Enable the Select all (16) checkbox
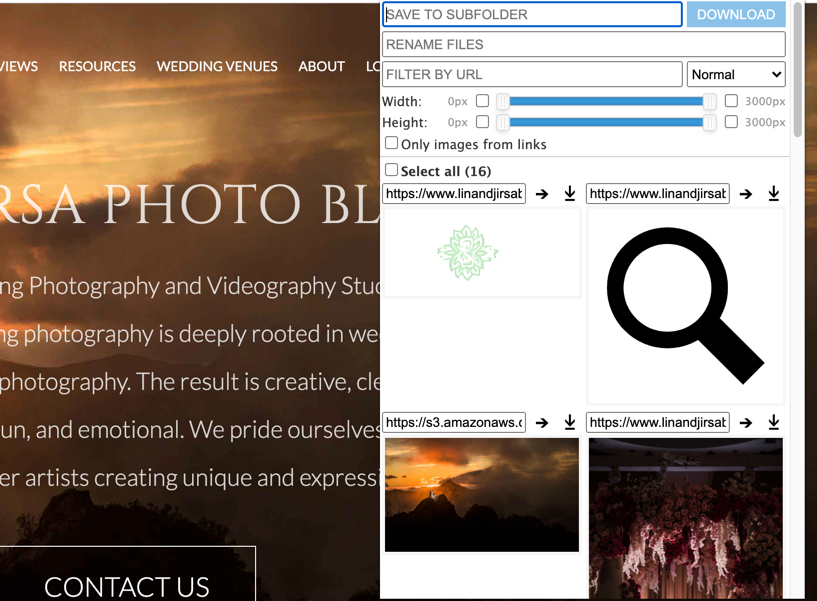The height and width of the screenshot is (601, 817). coord(391,170)
